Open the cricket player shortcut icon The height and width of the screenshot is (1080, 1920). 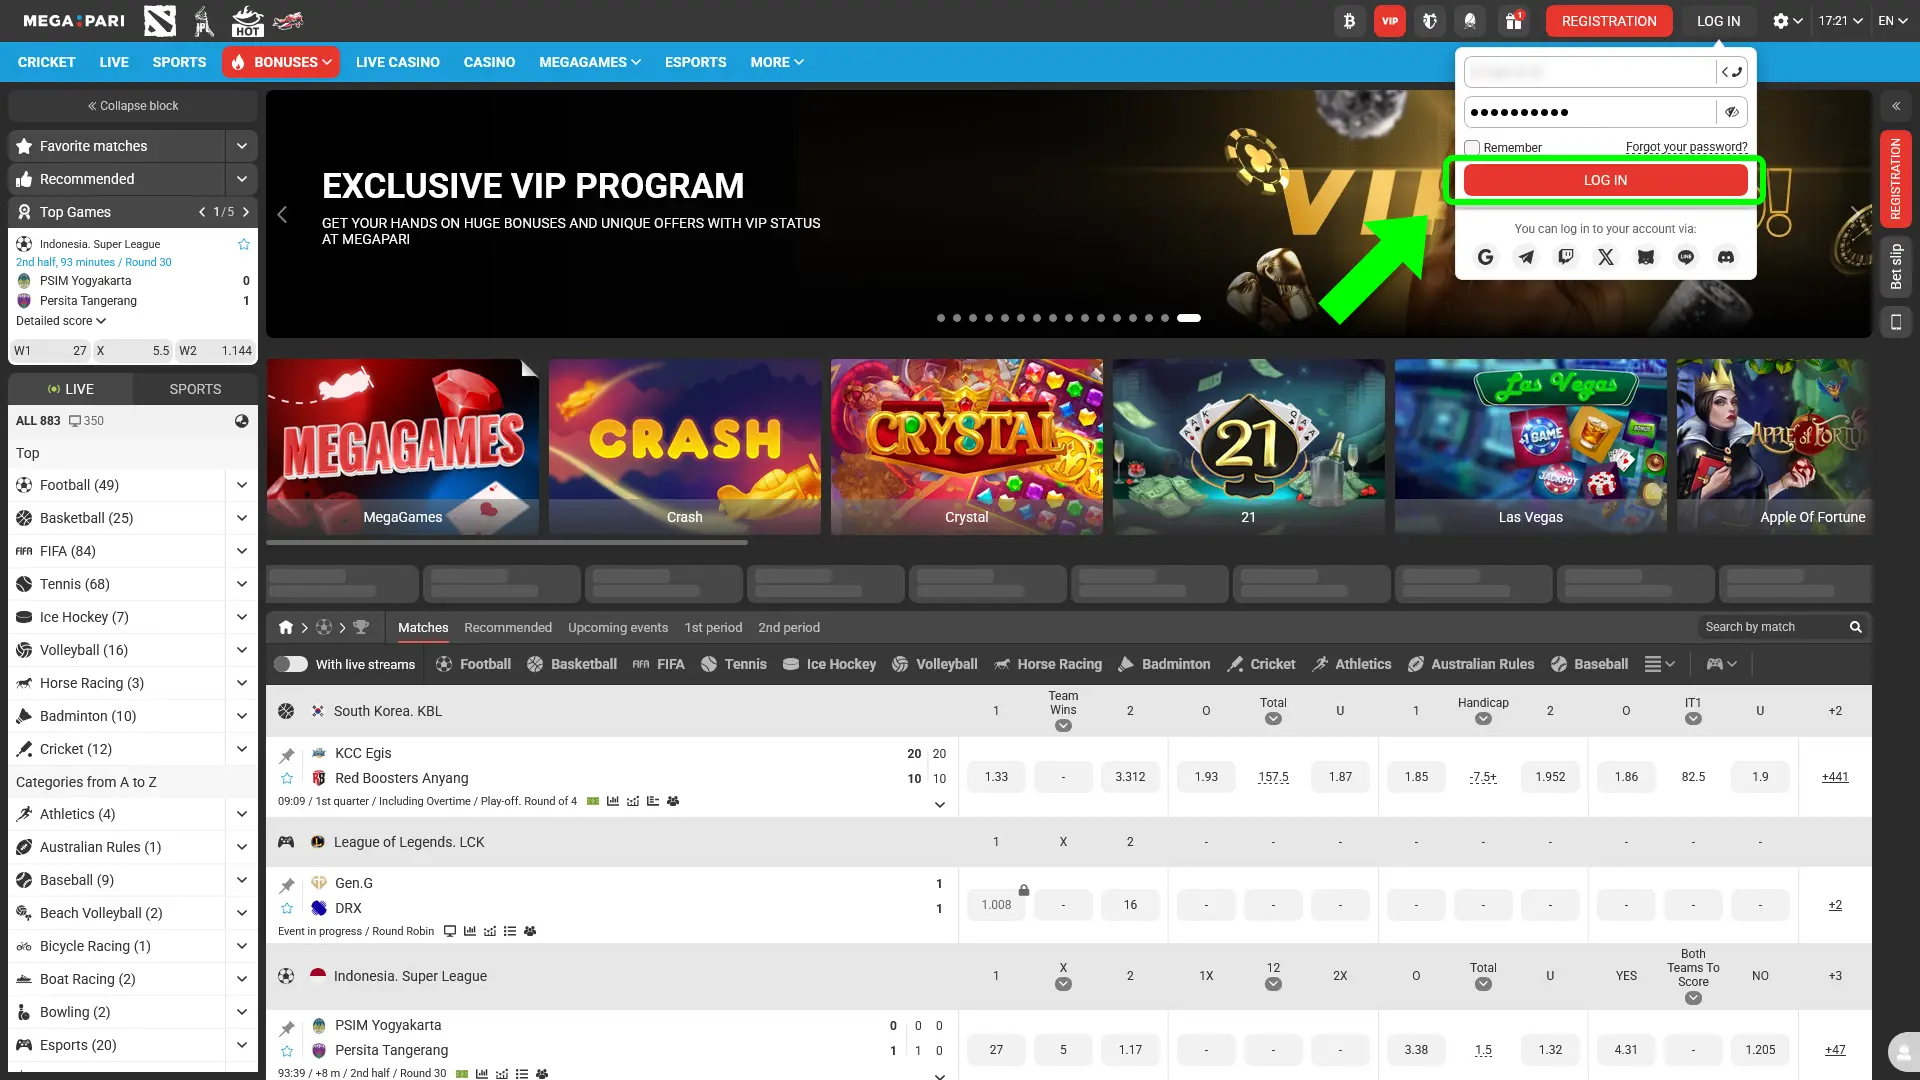click(x=204, y=21)
